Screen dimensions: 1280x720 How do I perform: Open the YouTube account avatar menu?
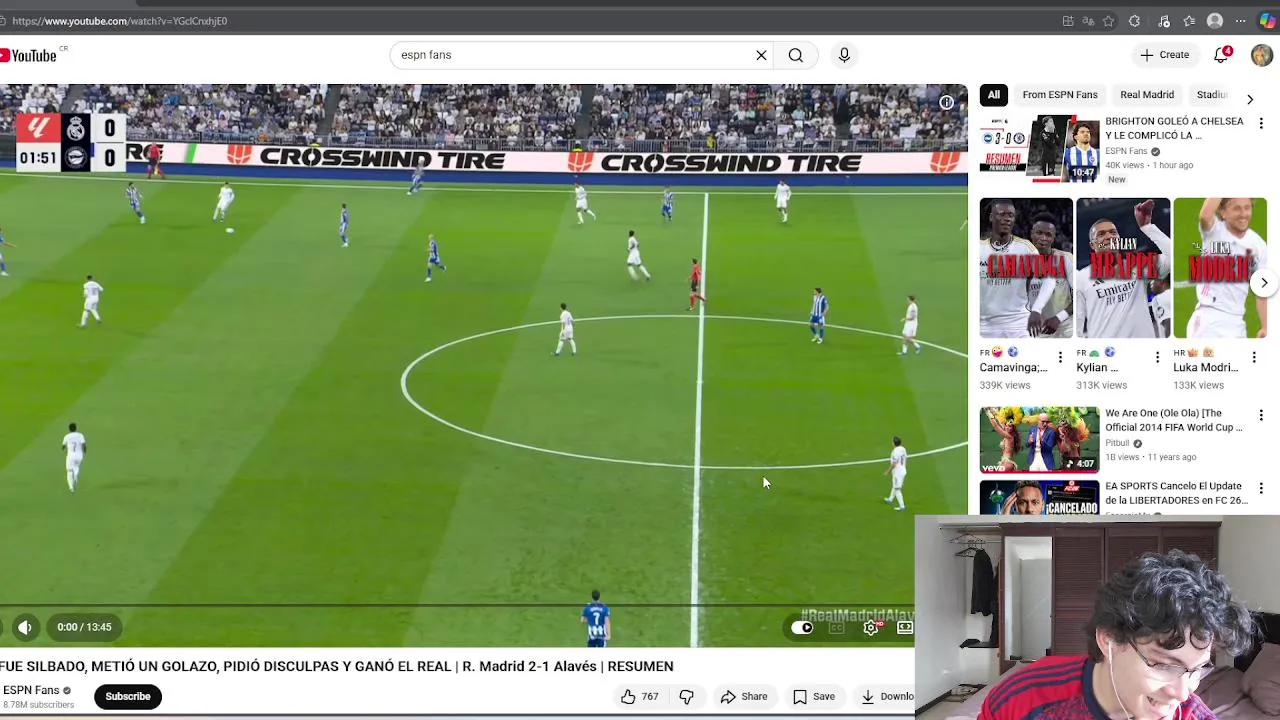(x=1262, y=55)
